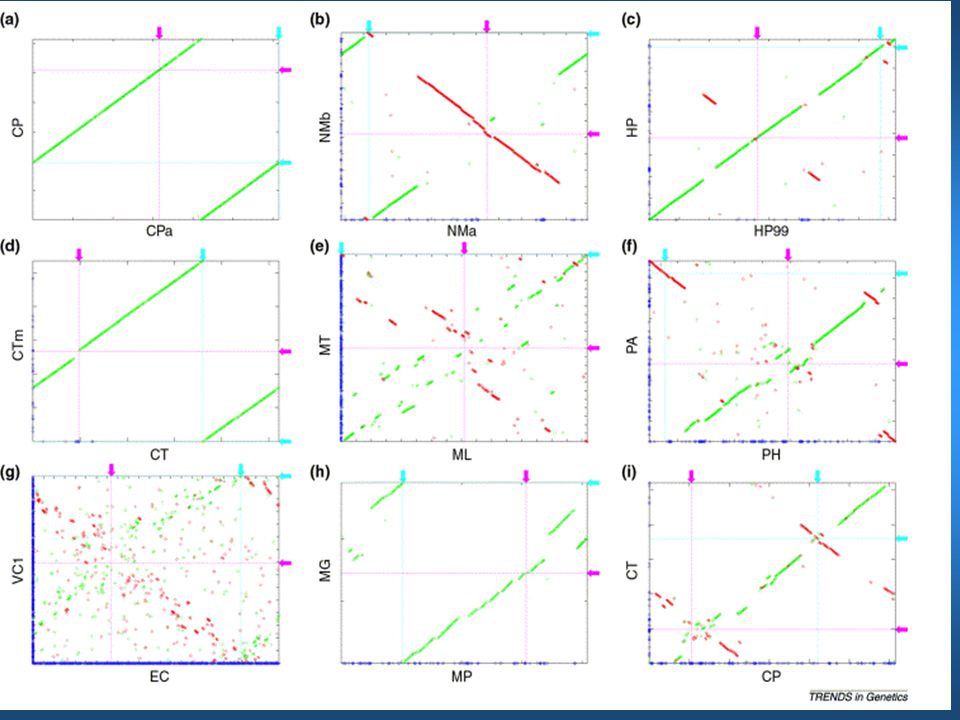Click the PA y-axis label

coord(632,345)
